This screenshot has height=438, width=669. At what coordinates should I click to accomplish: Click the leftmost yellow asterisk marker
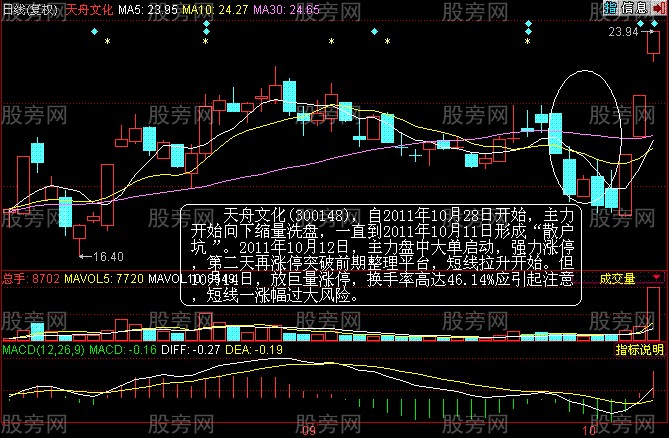[108, 42]
